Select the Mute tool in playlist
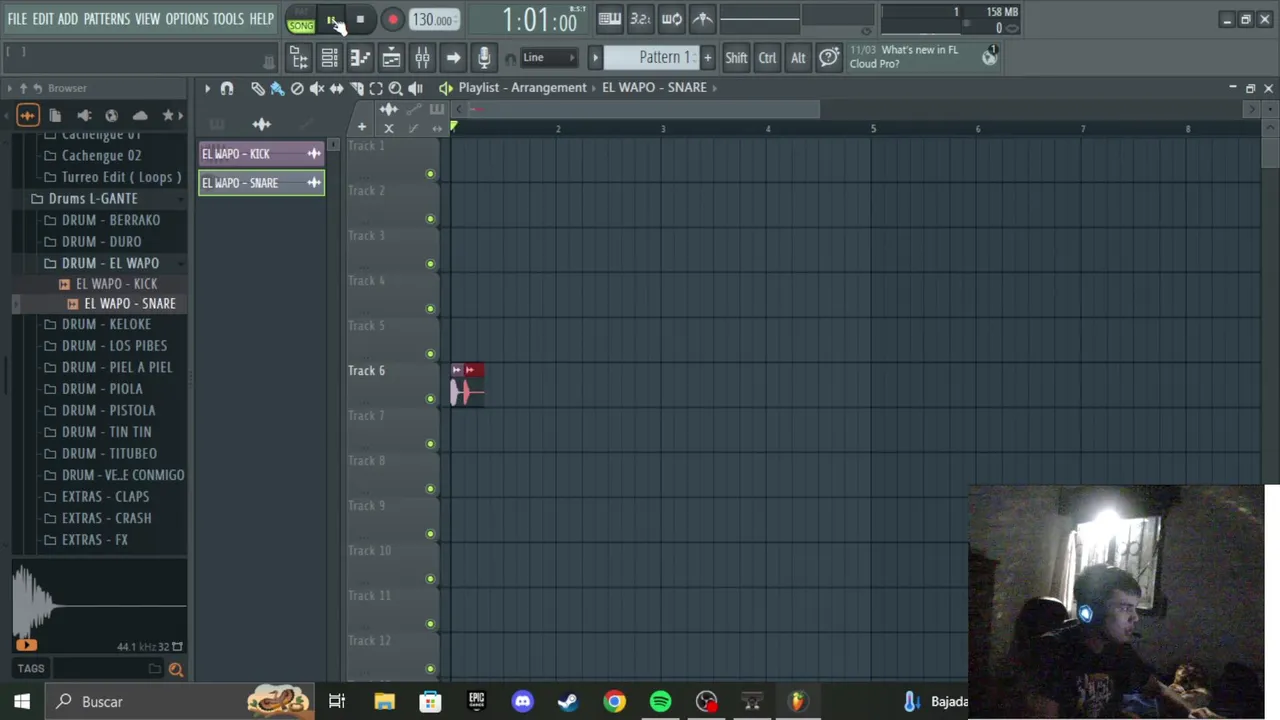 pyautogui.click(x=317, y=89)
